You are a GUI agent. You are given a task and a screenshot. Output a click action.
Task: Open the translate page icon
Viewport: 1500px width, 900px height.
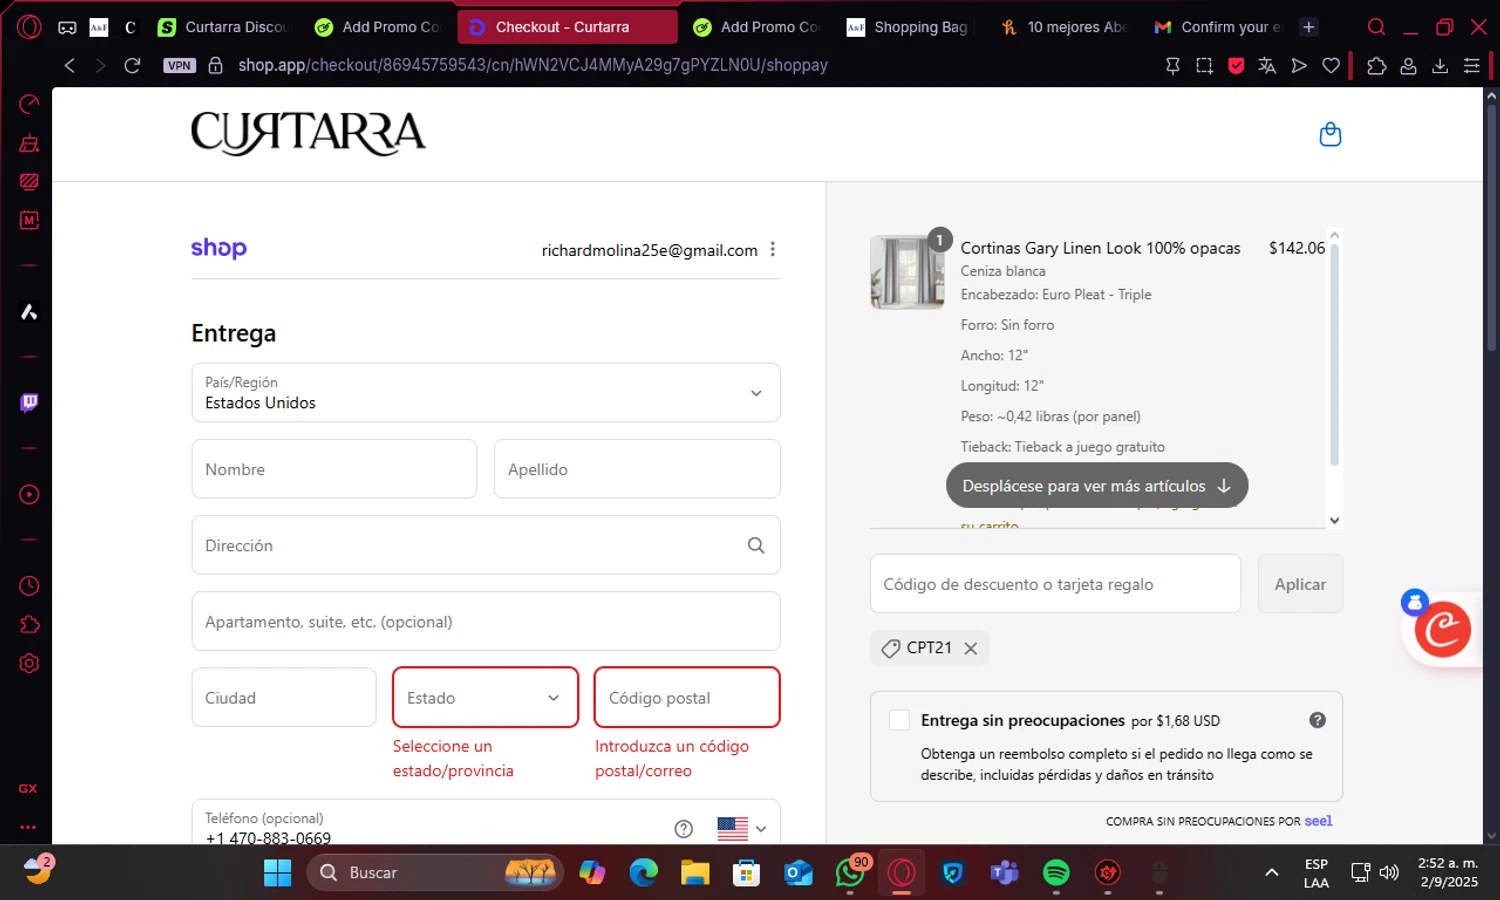click(x=1267, y=65)
